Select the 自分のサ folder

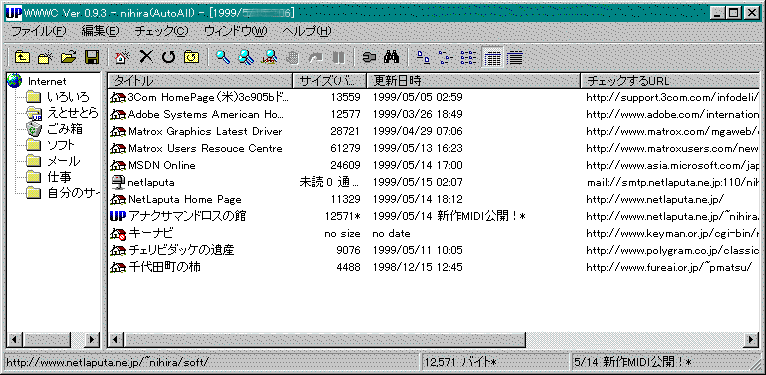click(73, 193)
